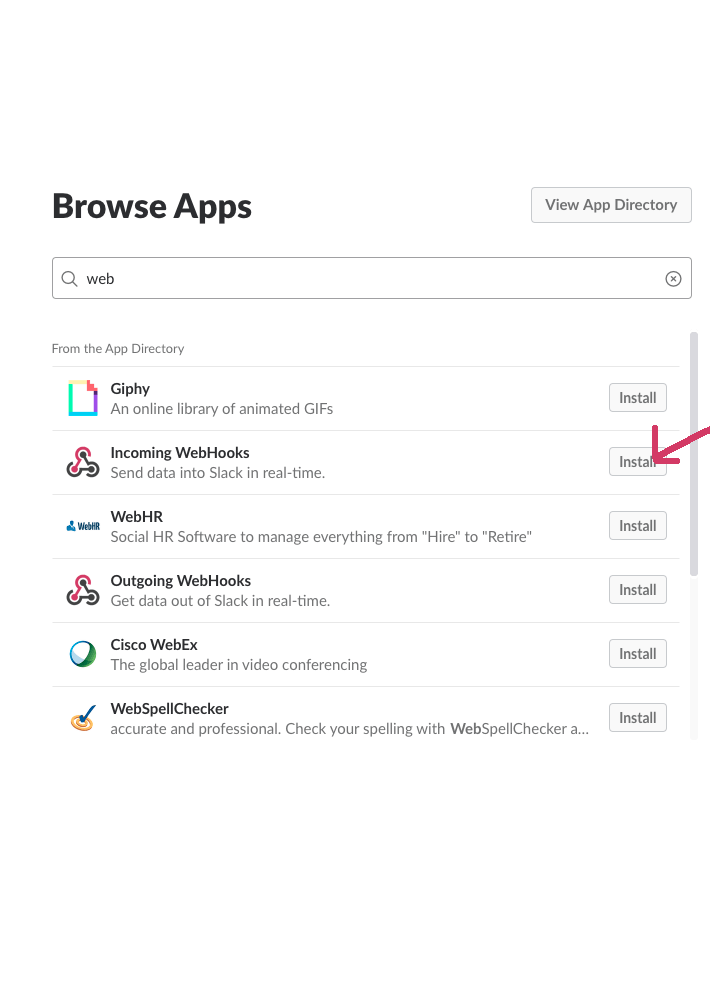The height and width of the screenshot is (994, 710).
Task: Open the Cisco WebEx title
Action: pos(154,645)
